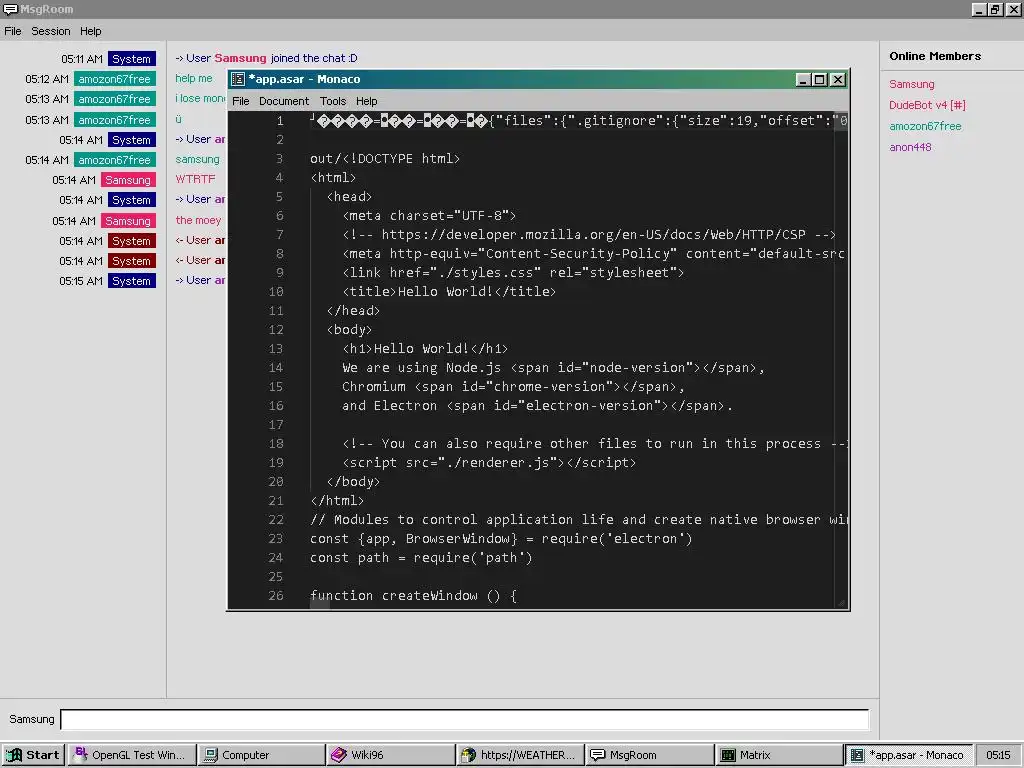
Task: Open the Help menu in Monaco editor
Action: (x=366, y=101)
